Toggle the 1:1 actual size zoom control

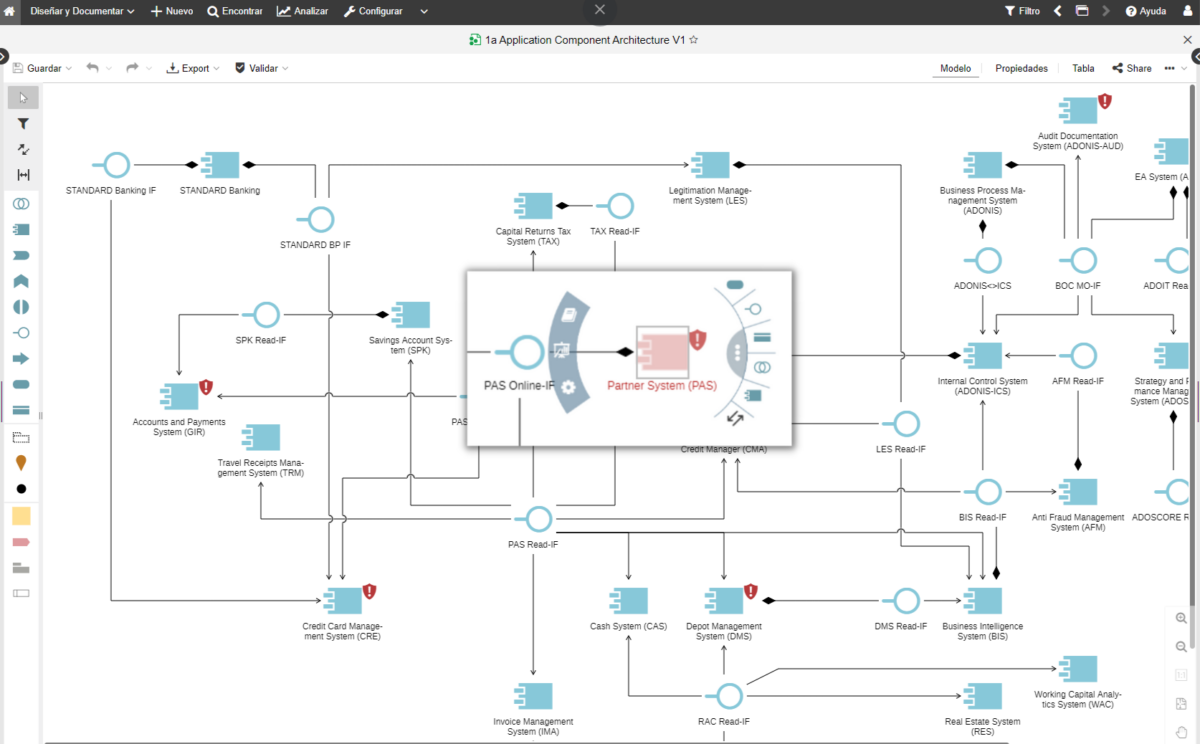1181,673
